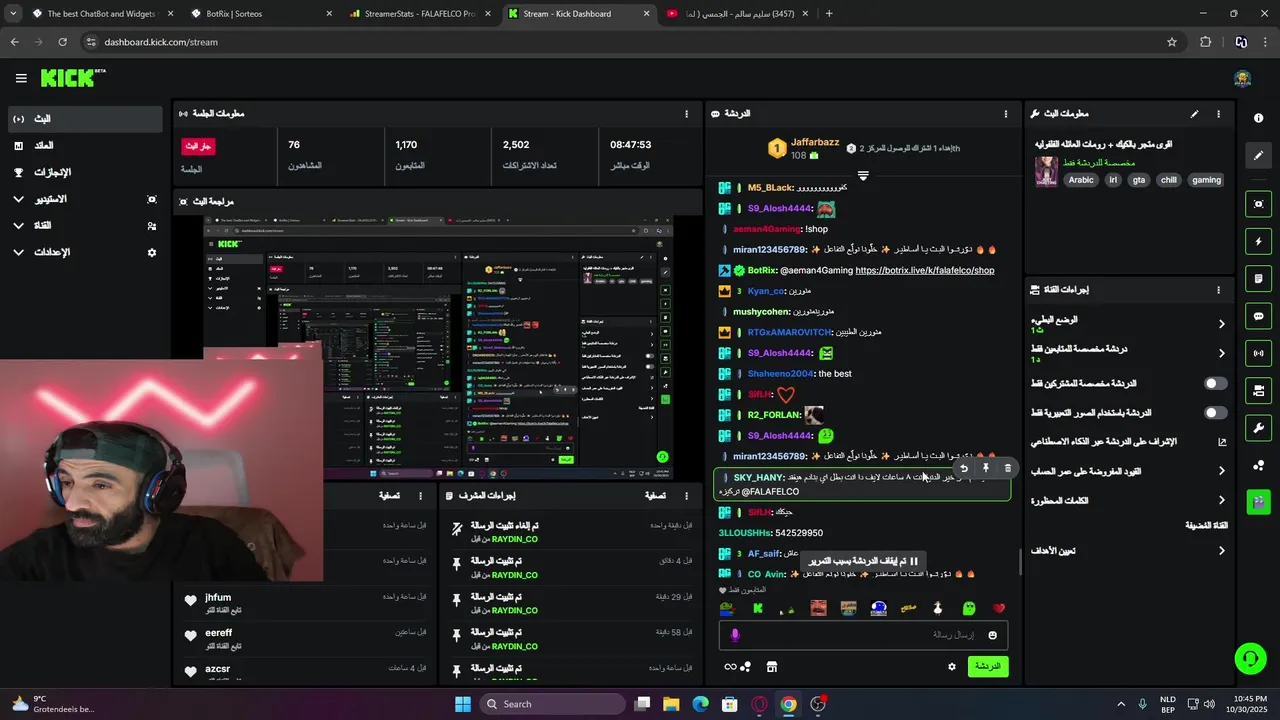Open the botrix.live shop link in chat
Screen dimensions: 1280x720
pos(925,270)
